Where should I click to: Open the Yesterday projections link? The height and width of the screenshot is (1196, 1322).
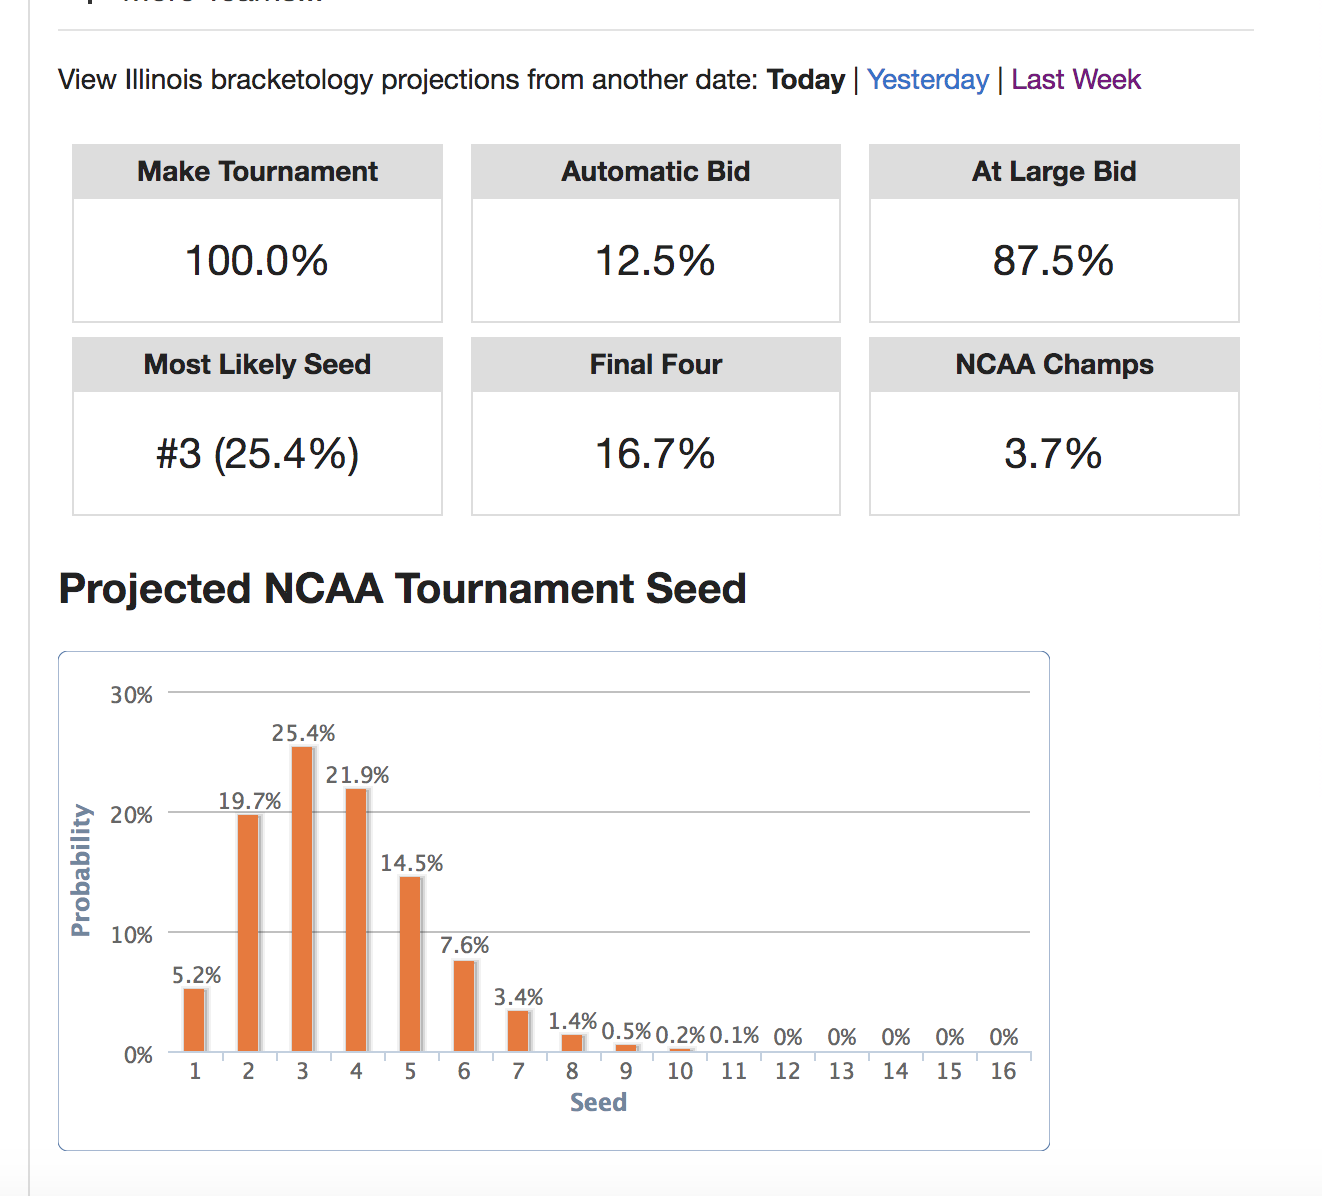[927, 80]
